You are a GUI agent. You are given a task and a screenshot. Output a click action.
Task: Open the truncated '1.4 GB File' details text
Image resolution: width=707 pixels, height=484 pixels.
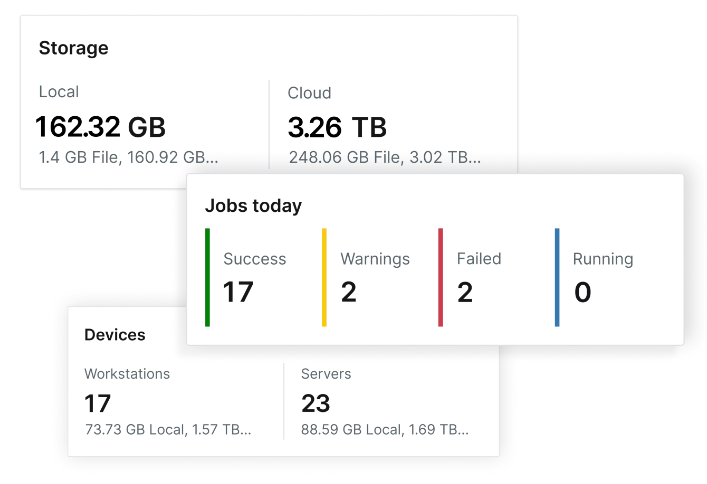point(128,157)
